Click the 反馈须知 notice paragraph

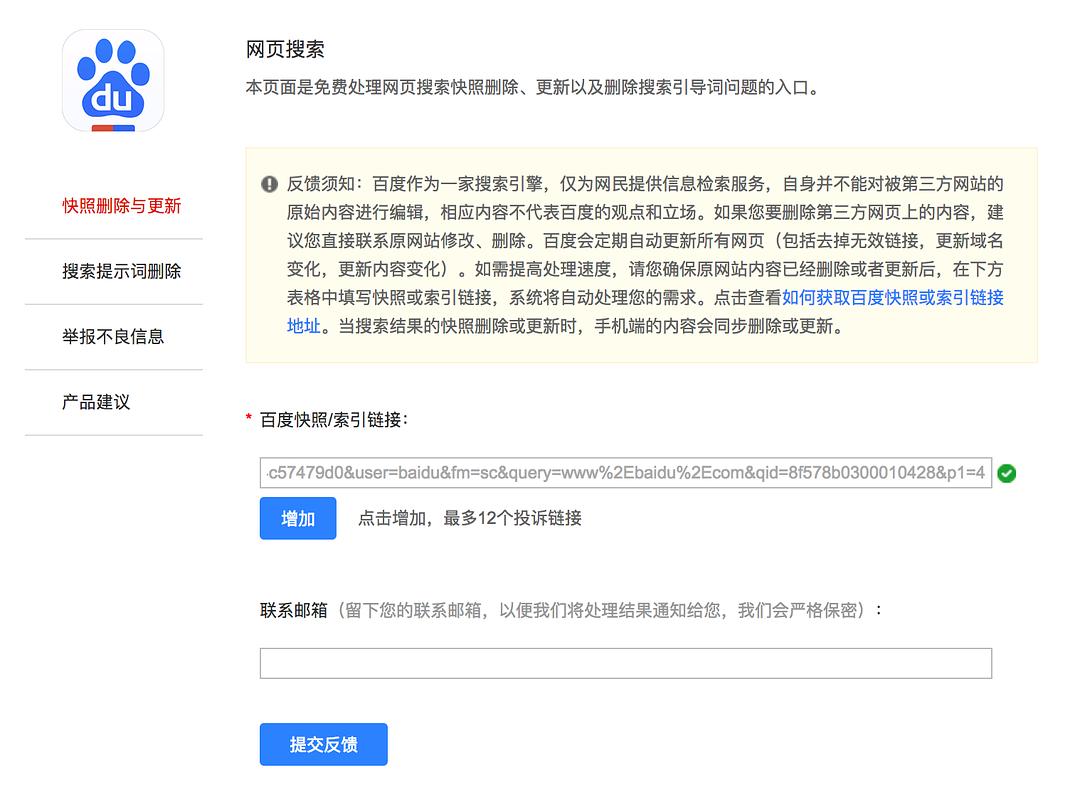645,255
